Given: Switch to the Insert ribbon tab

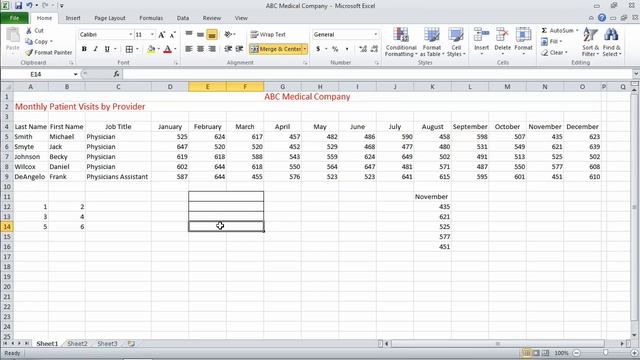Looking at the screenshot, I should pyautogui.click(x=73, y=18).
